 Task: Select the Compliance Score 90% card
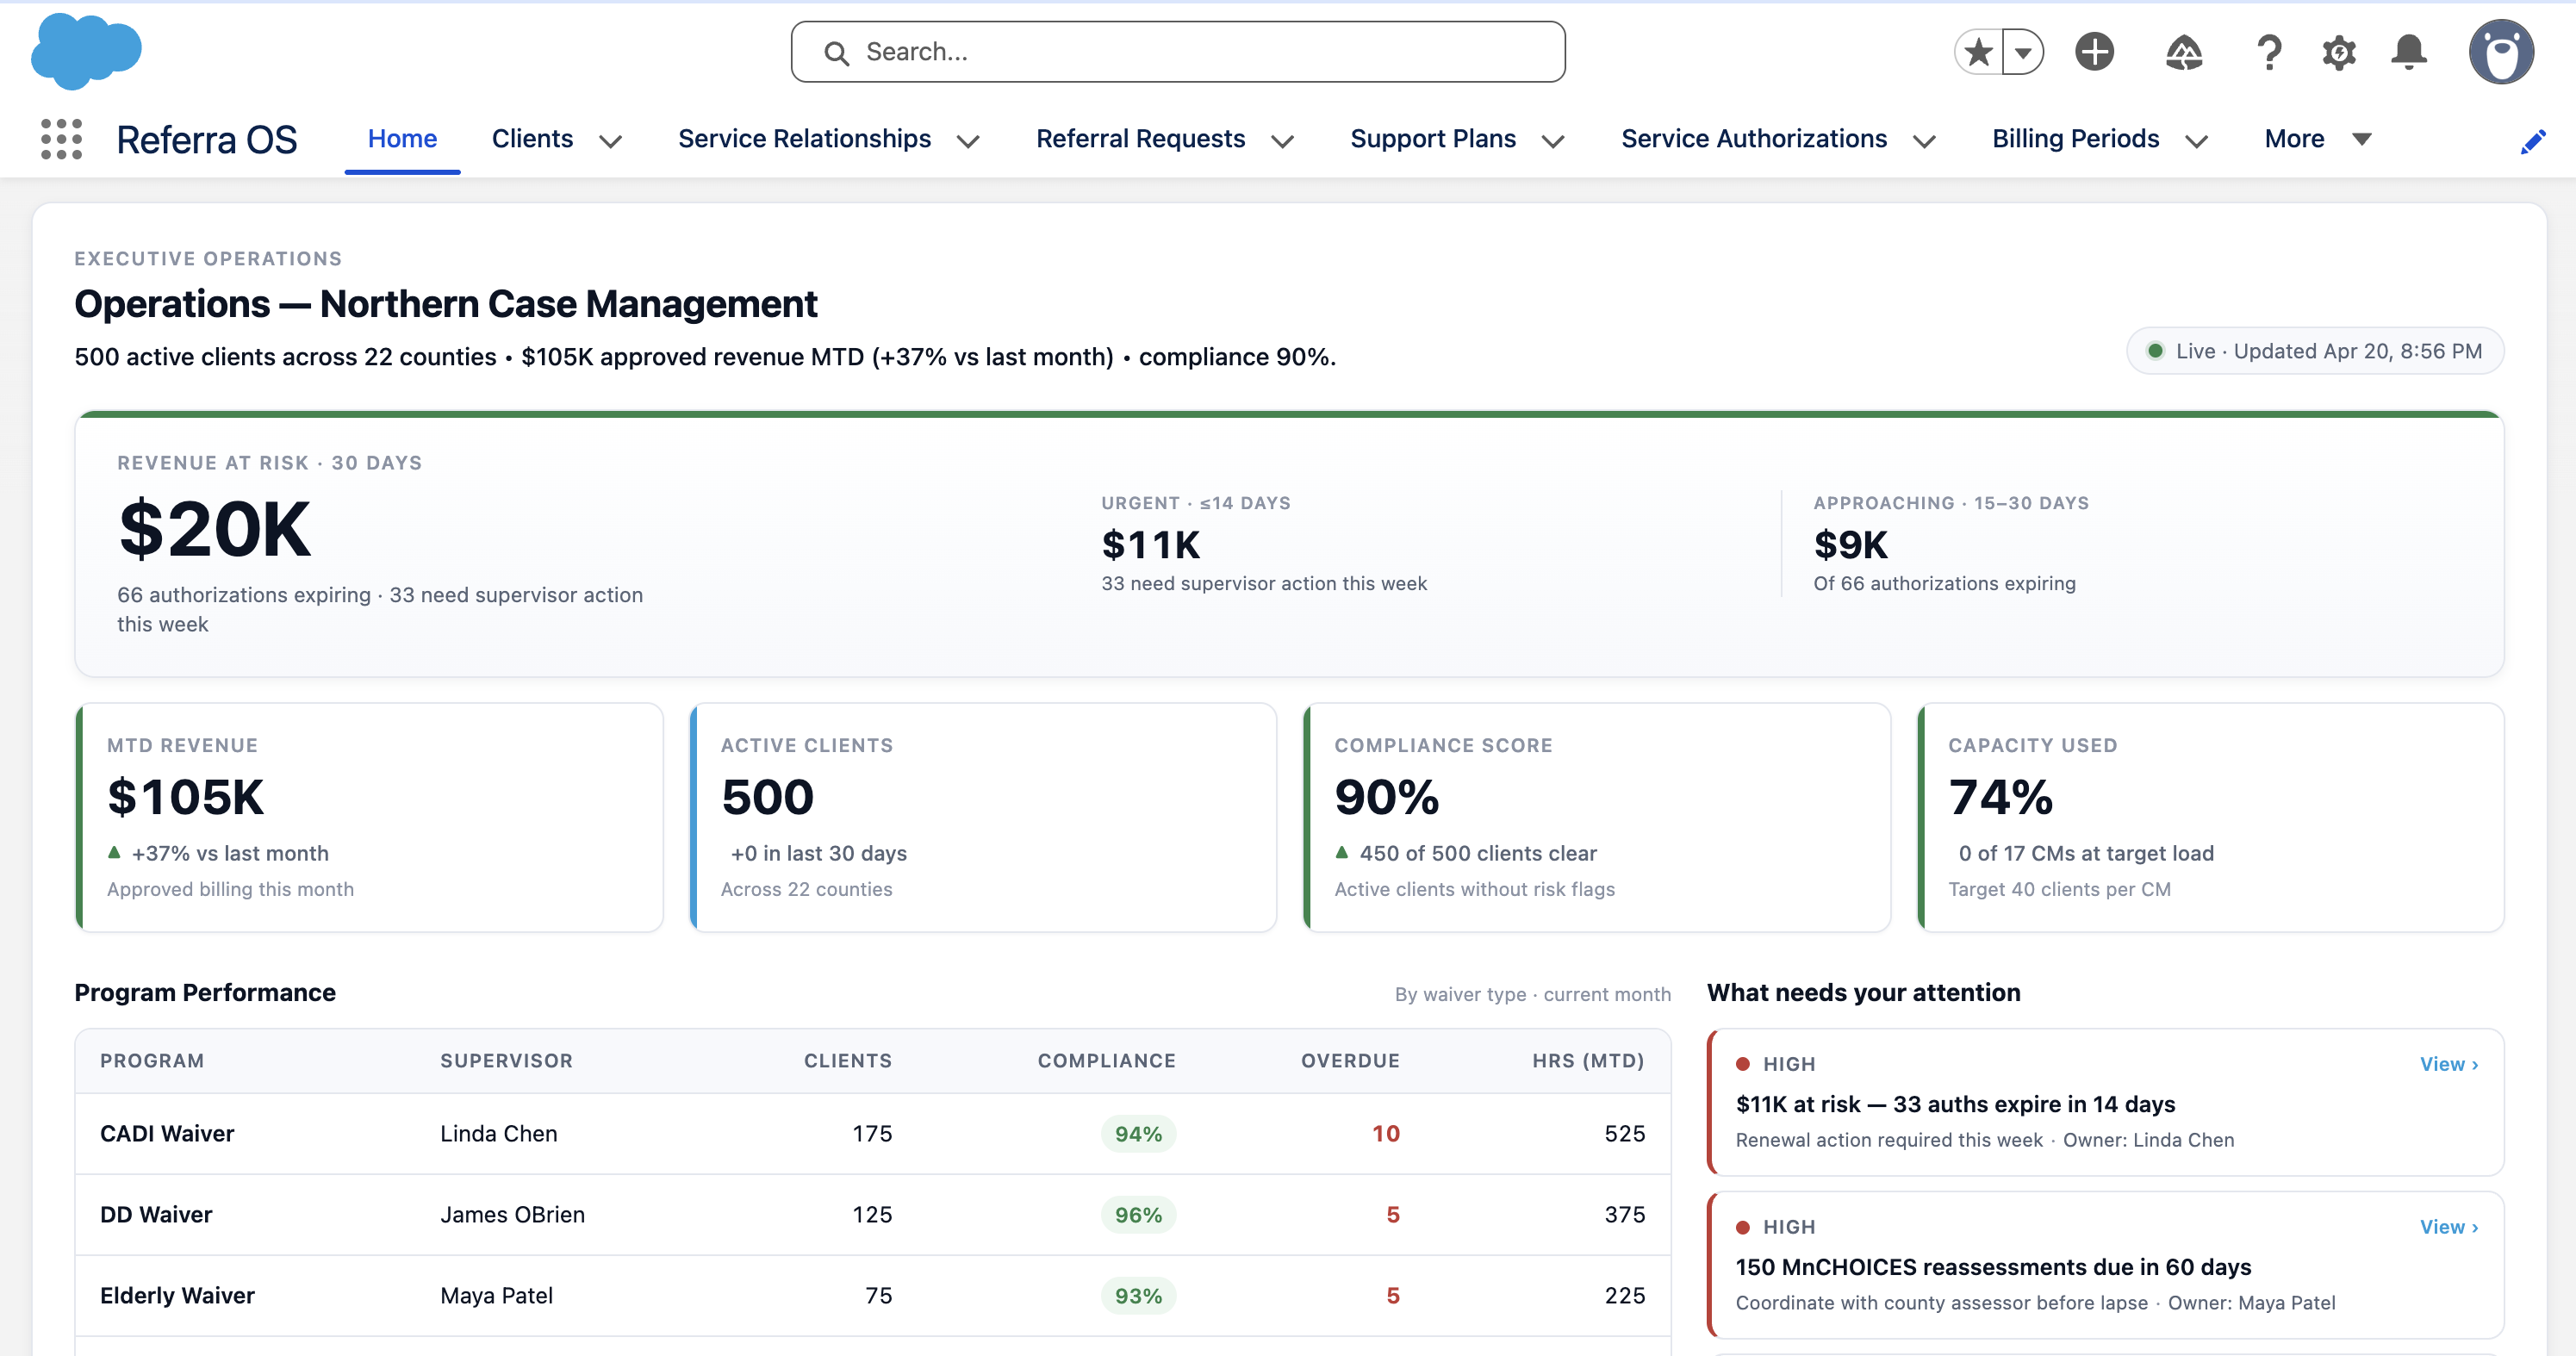tap(1597, 817)
